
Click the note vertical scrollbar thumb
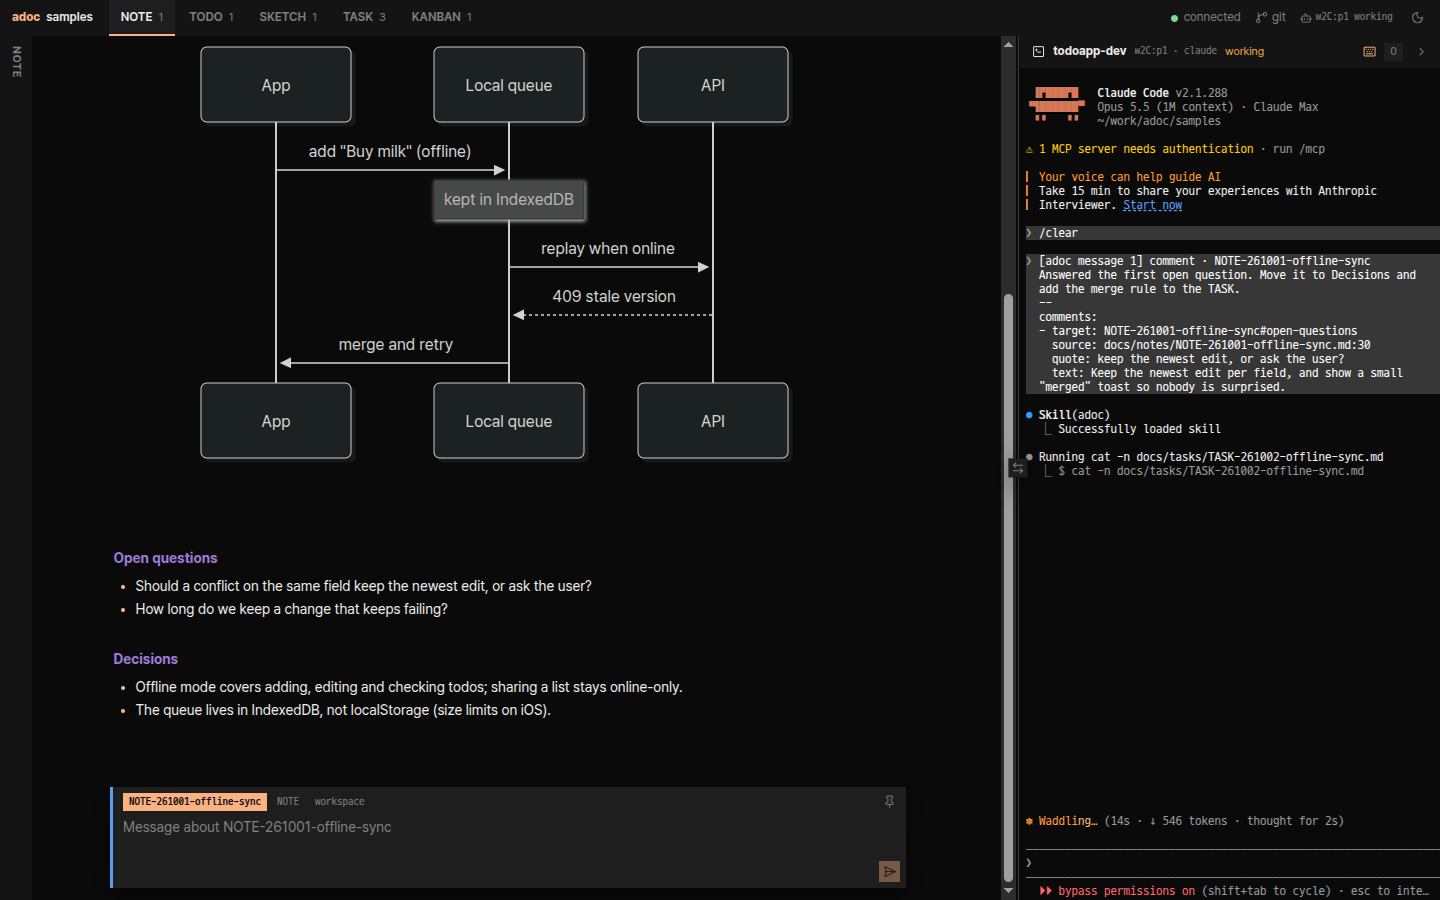pyautogui.click(x=1008, y=588)
